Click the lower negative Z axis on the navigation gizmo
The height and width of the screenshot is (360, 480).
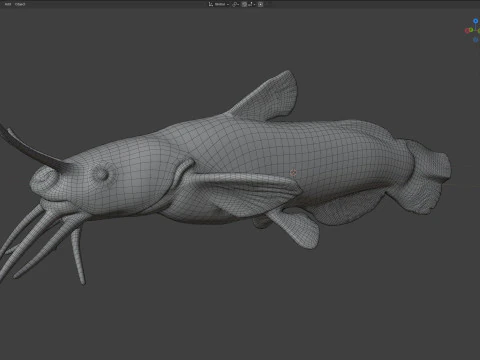[x=476, y=40]
